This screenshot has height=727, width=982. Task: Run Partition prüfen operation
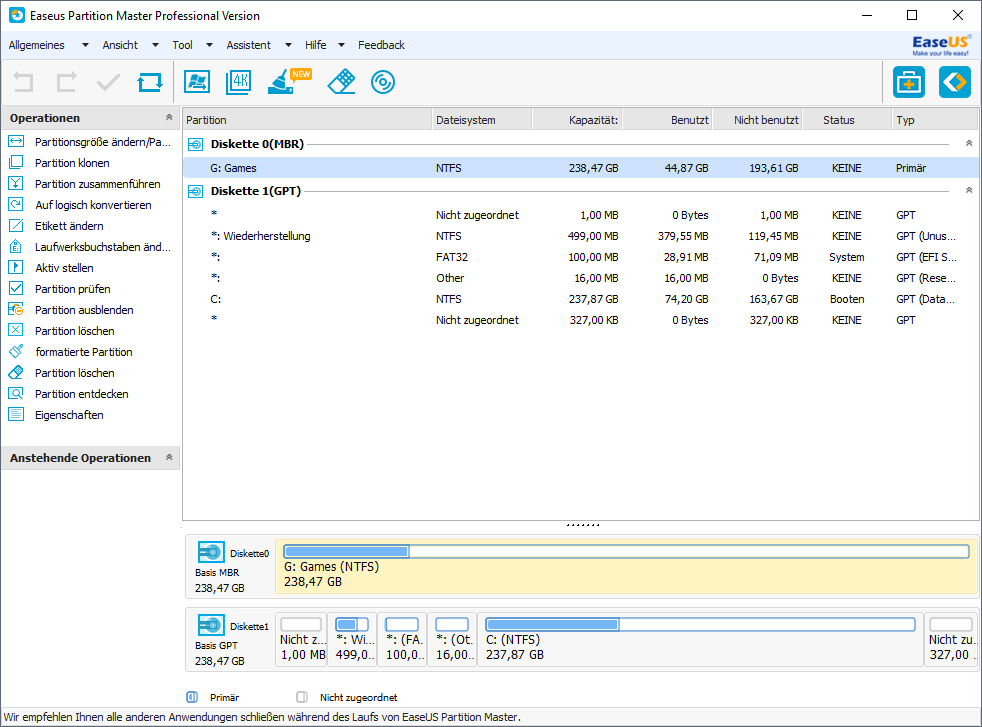coord(59,289)
